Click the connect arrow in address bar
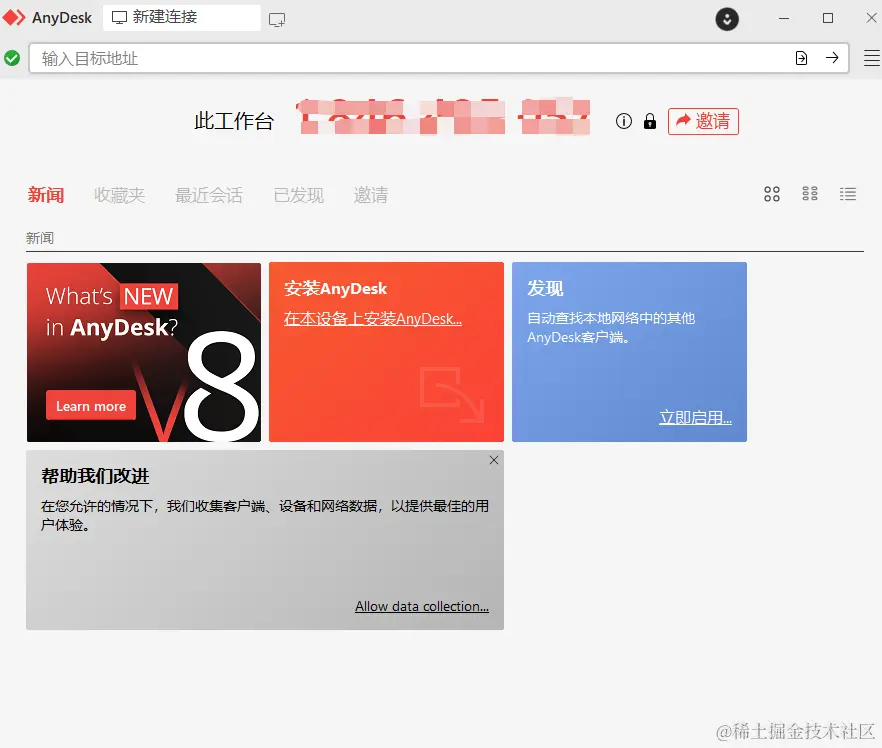 click(x=832, y=58)
